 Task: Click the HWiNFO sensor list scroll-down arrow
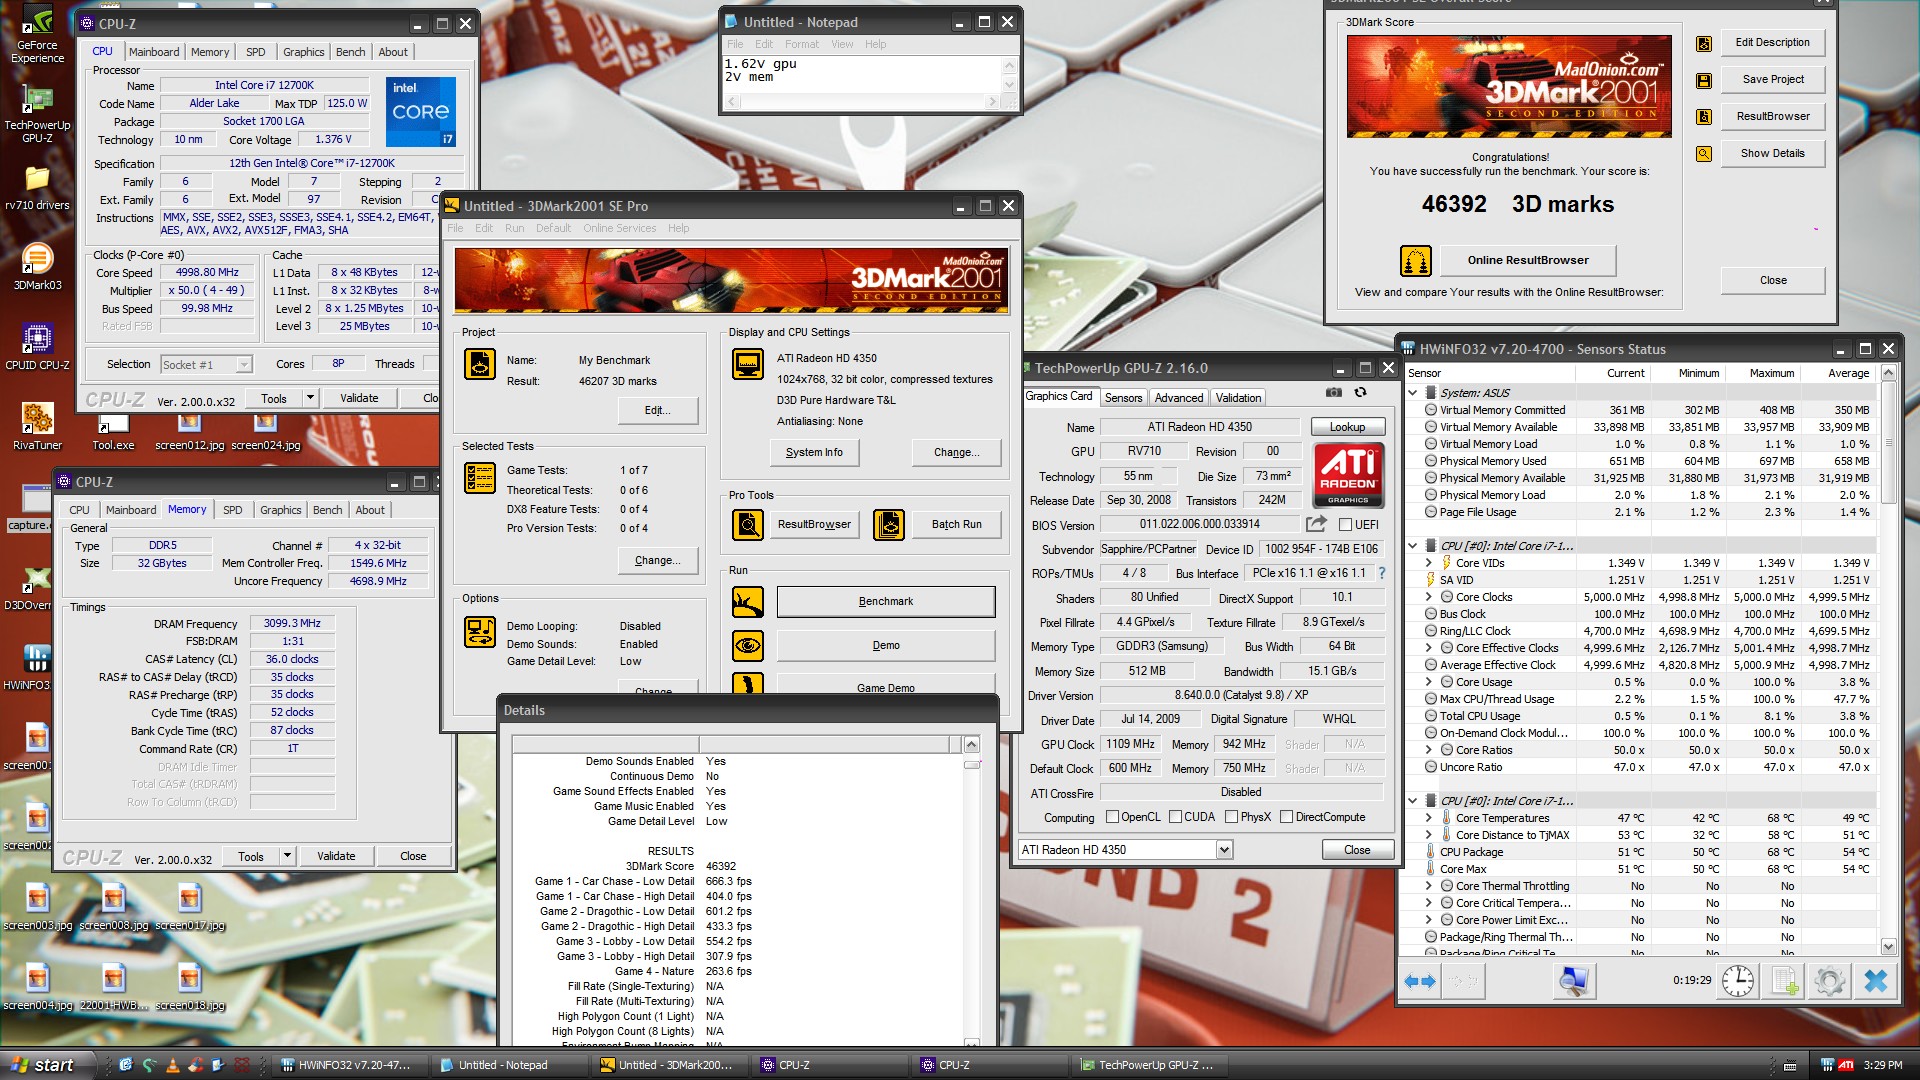(x=1888, y=946)
